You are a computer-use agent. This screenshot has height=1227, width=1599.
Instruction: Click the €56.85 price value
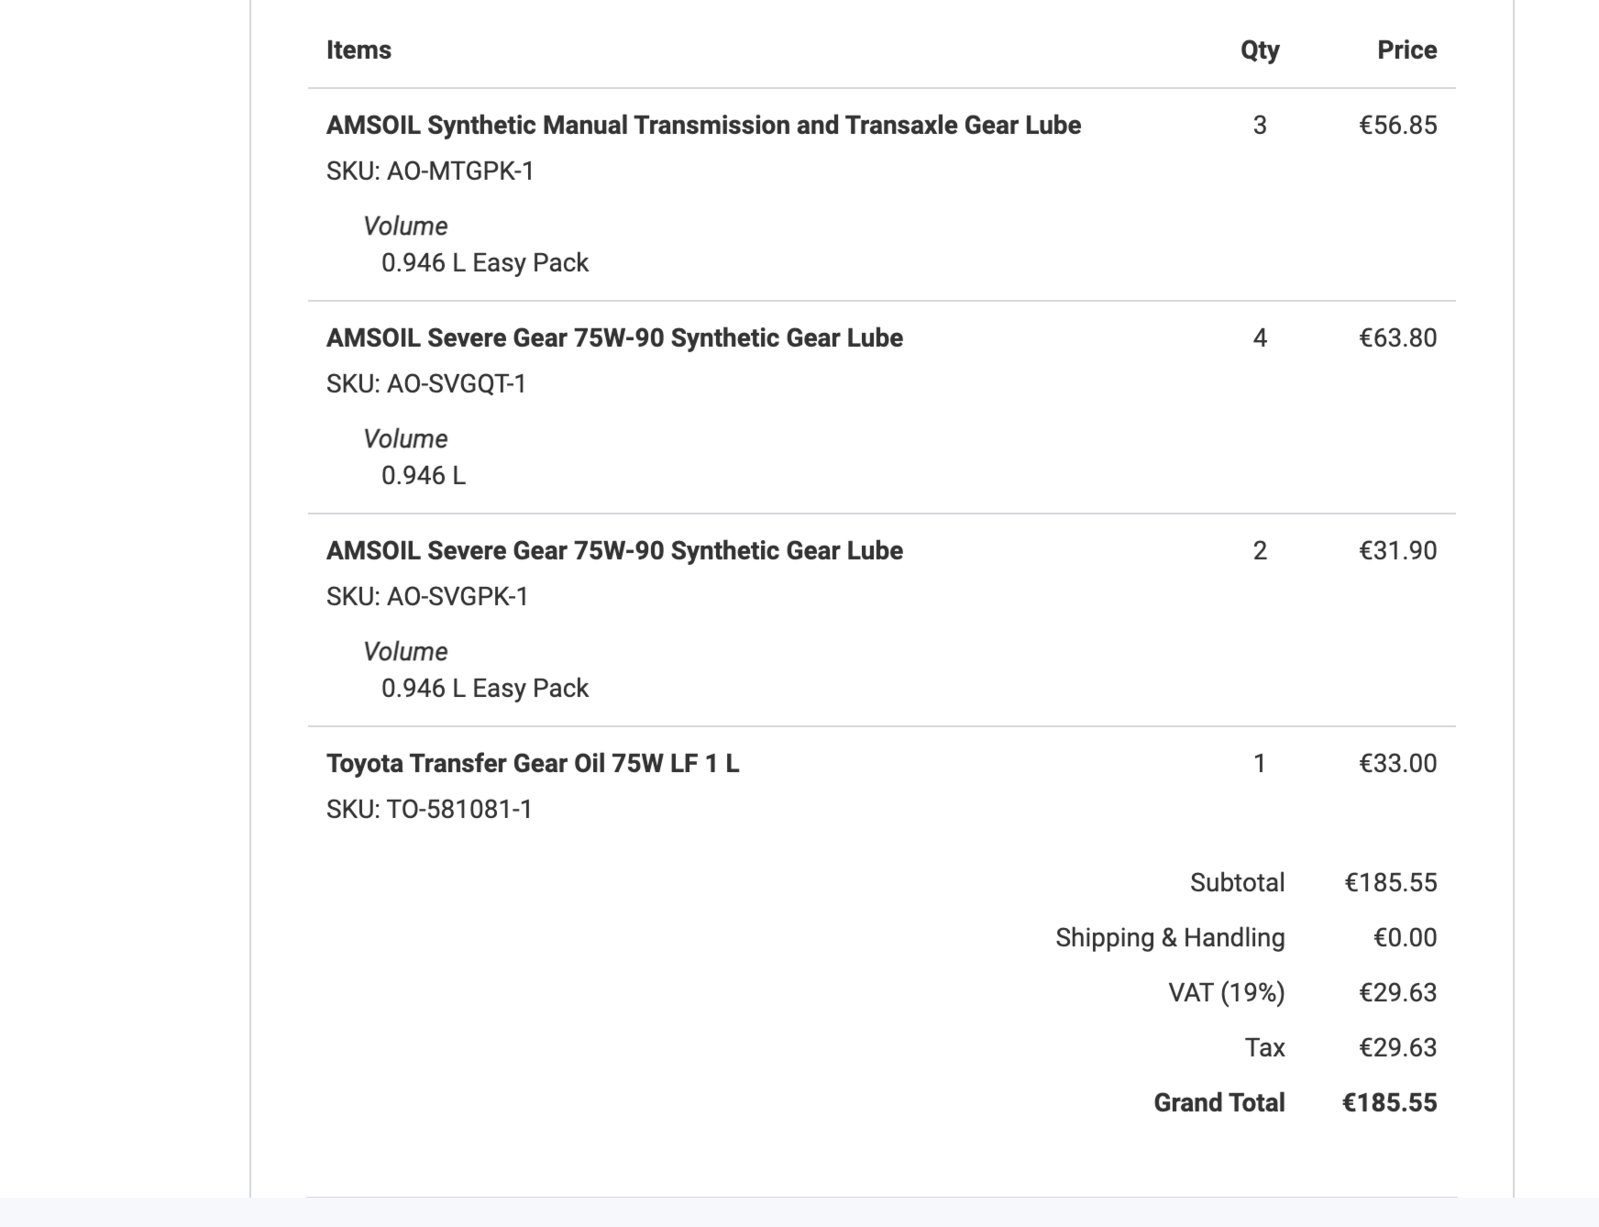[1397, 125]
